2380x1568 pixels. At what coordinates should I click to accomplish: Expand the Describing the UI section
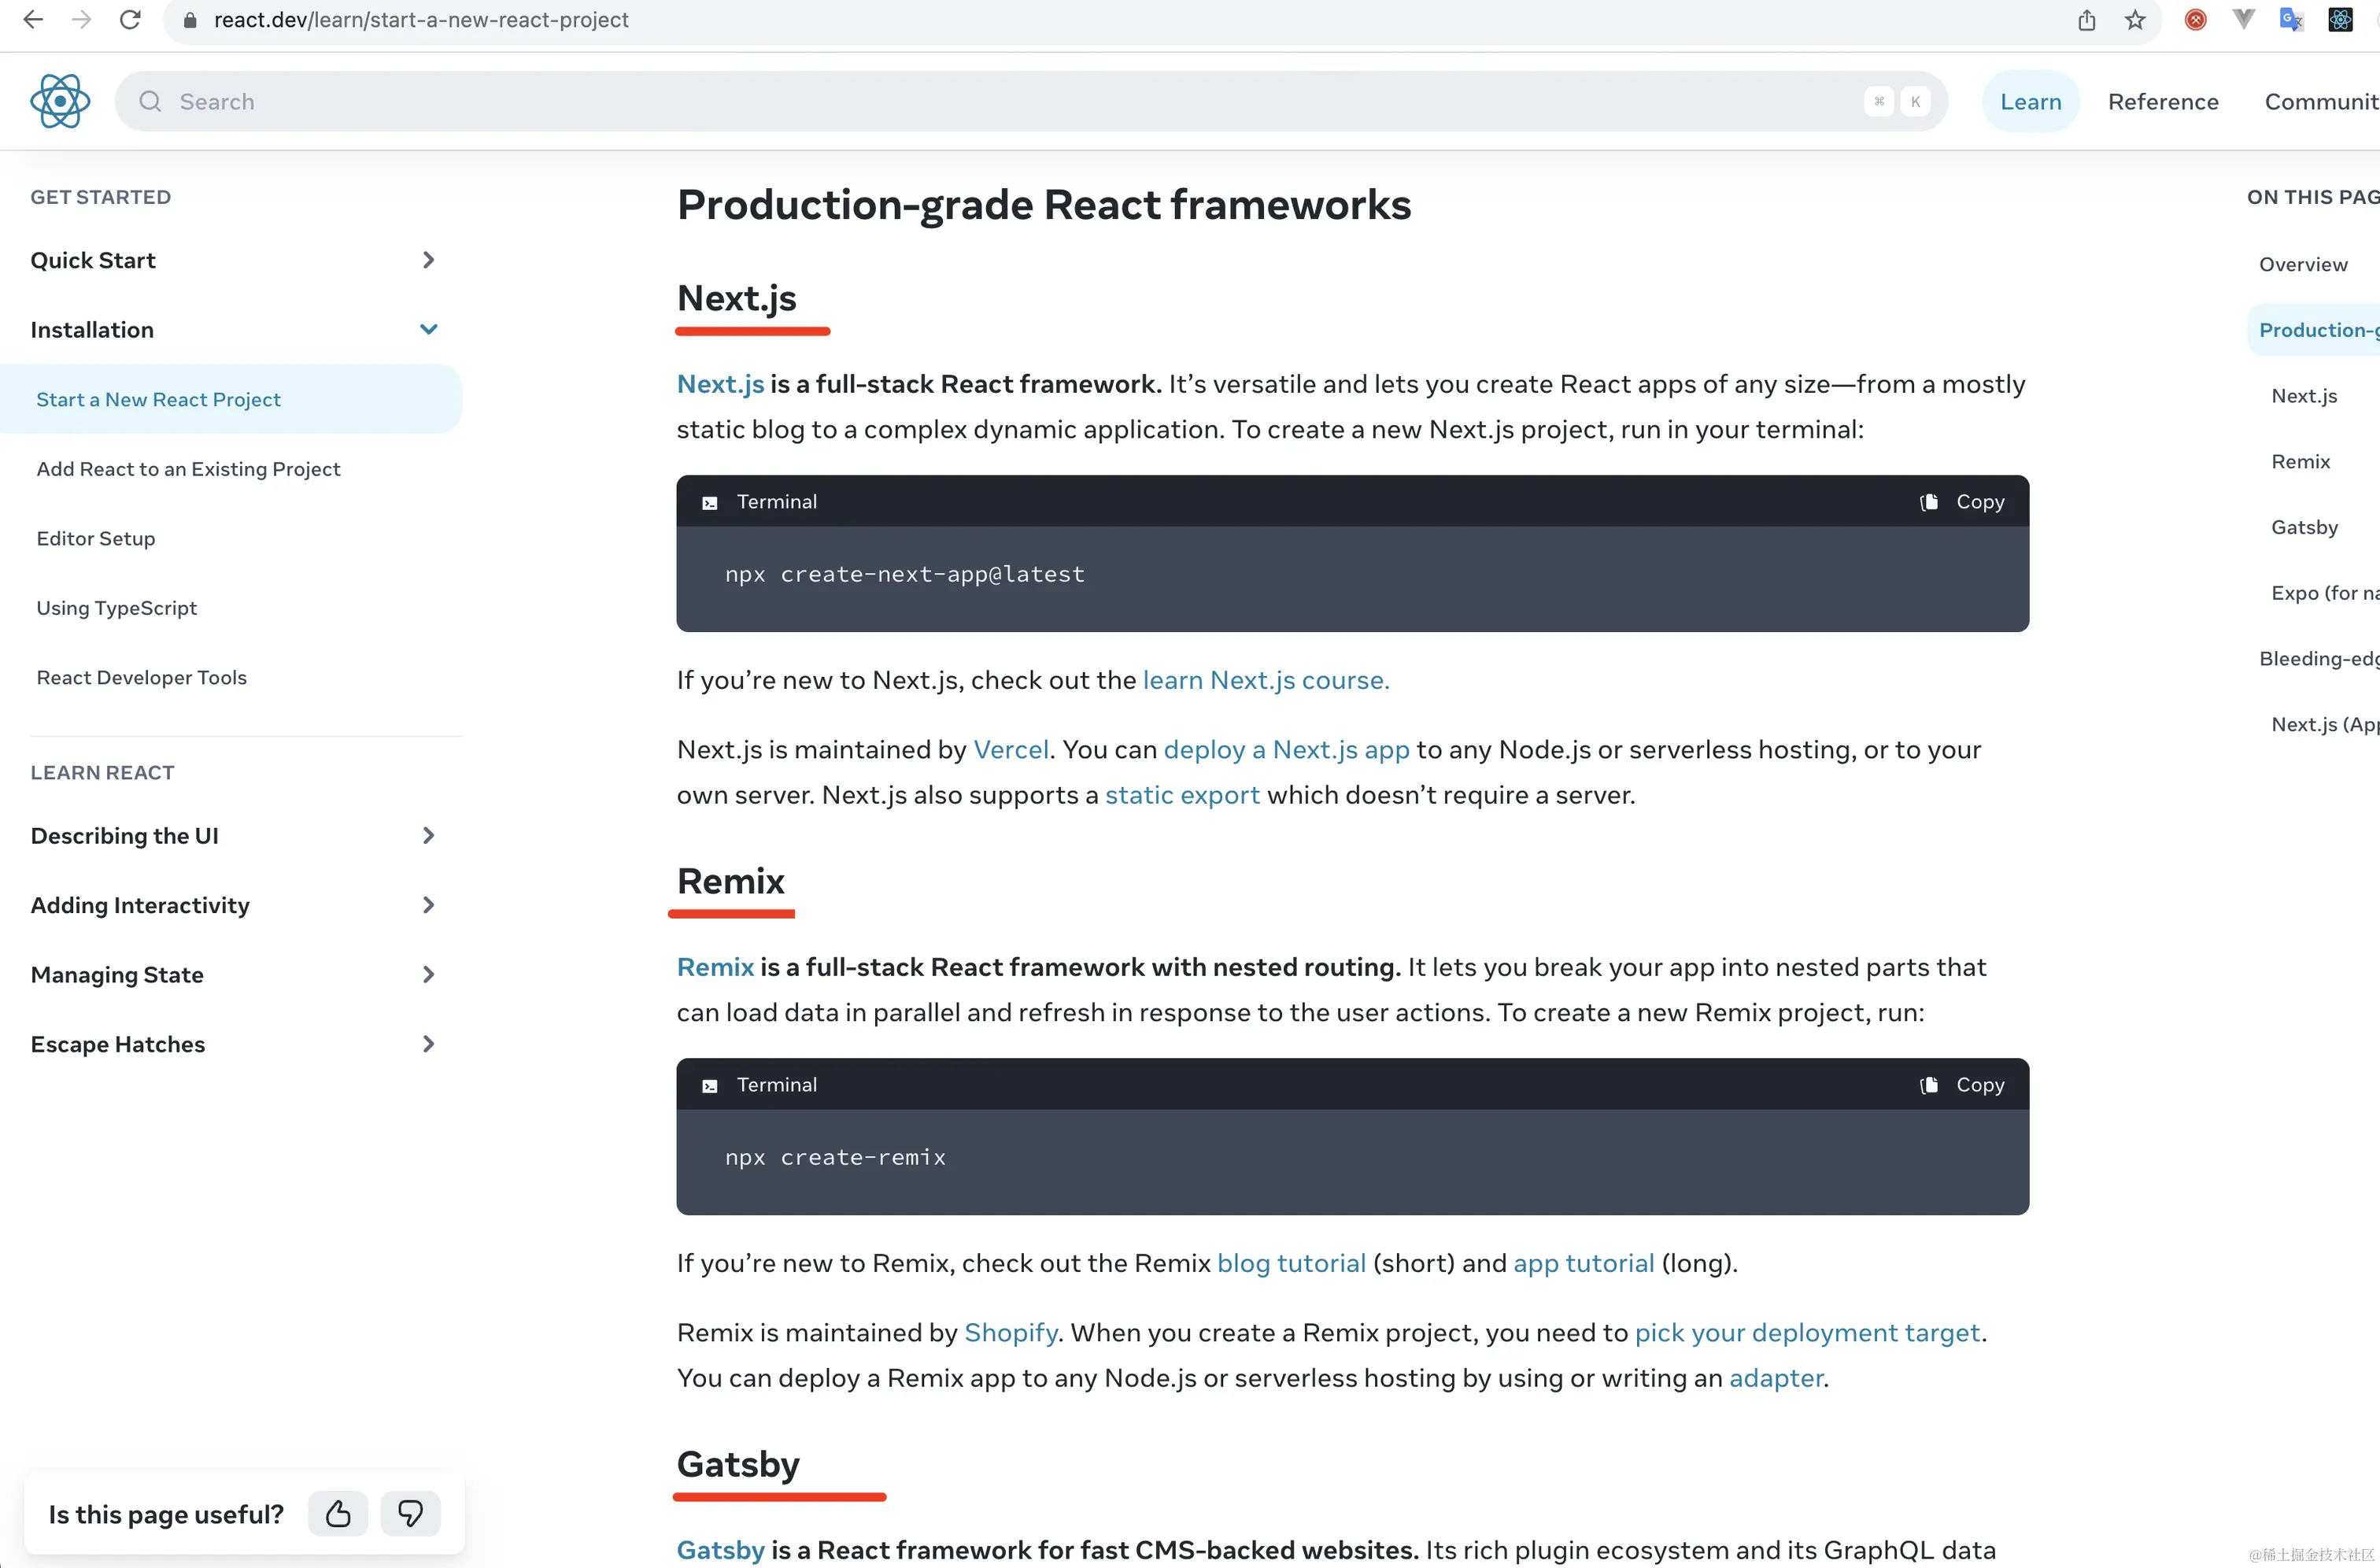pyautogui.click(x=428, y=835)
